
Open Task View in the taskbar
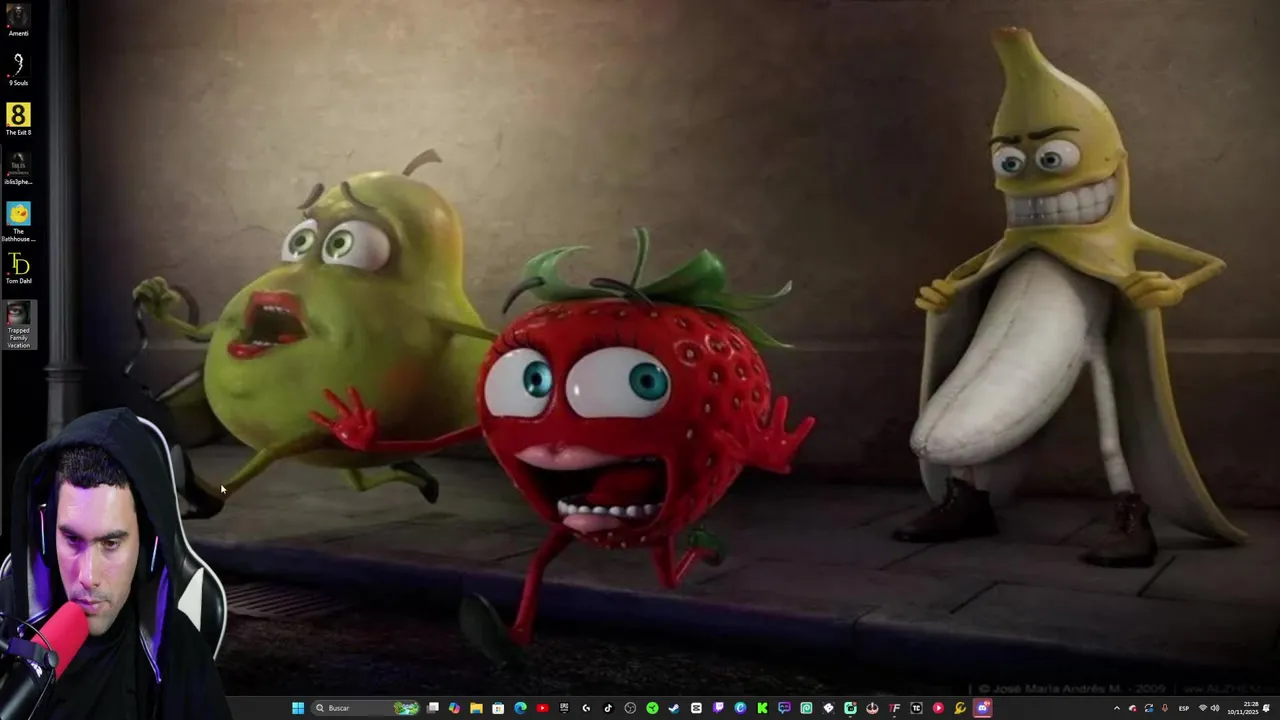[x=433, y=708]
